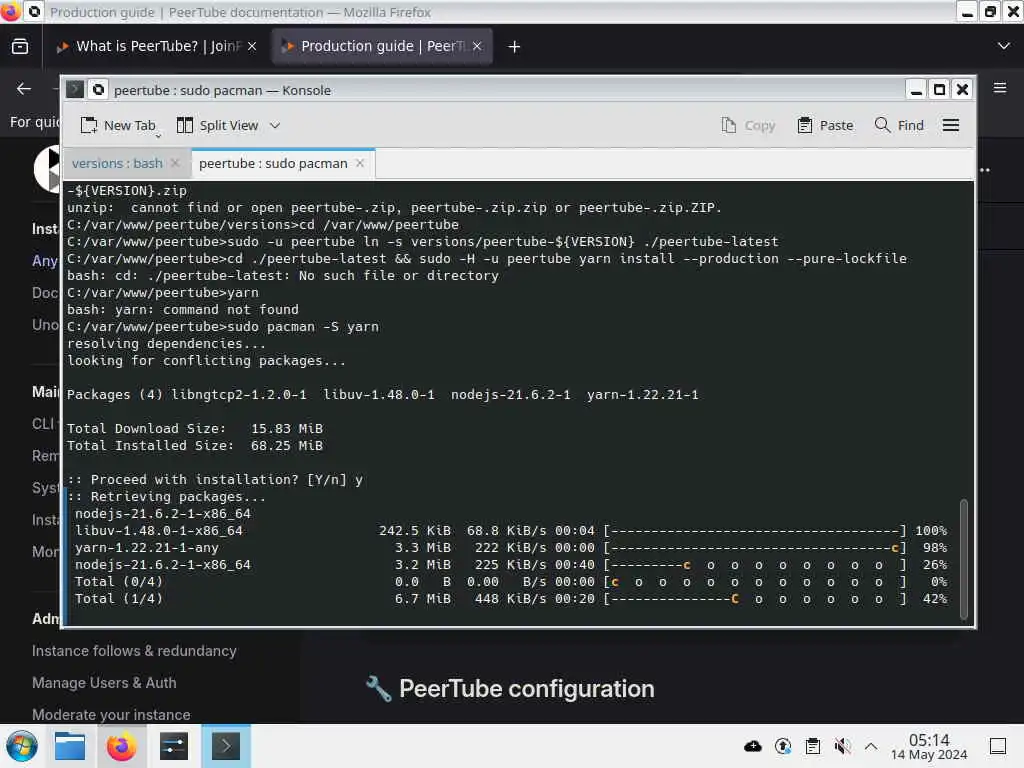
Task: Click muted volume tray icon
Action: coord(842,746)
